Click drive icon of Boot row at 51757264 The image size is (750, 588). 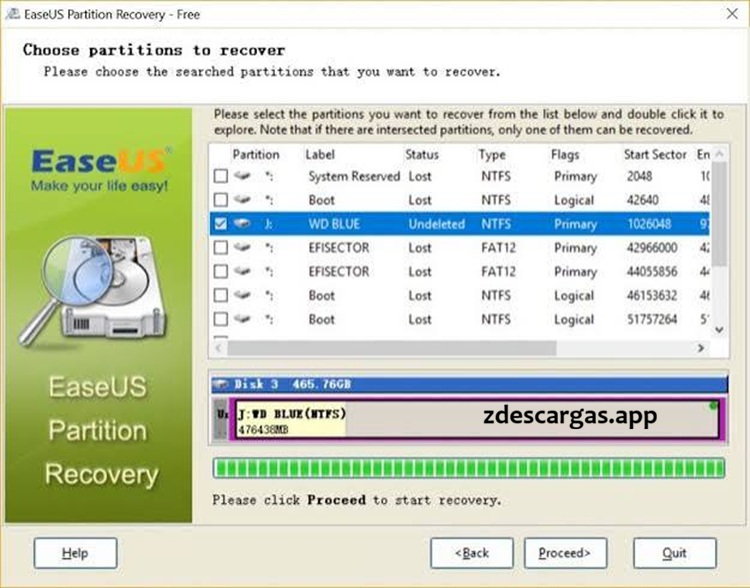pyautogui.click(x=243, y=318)
